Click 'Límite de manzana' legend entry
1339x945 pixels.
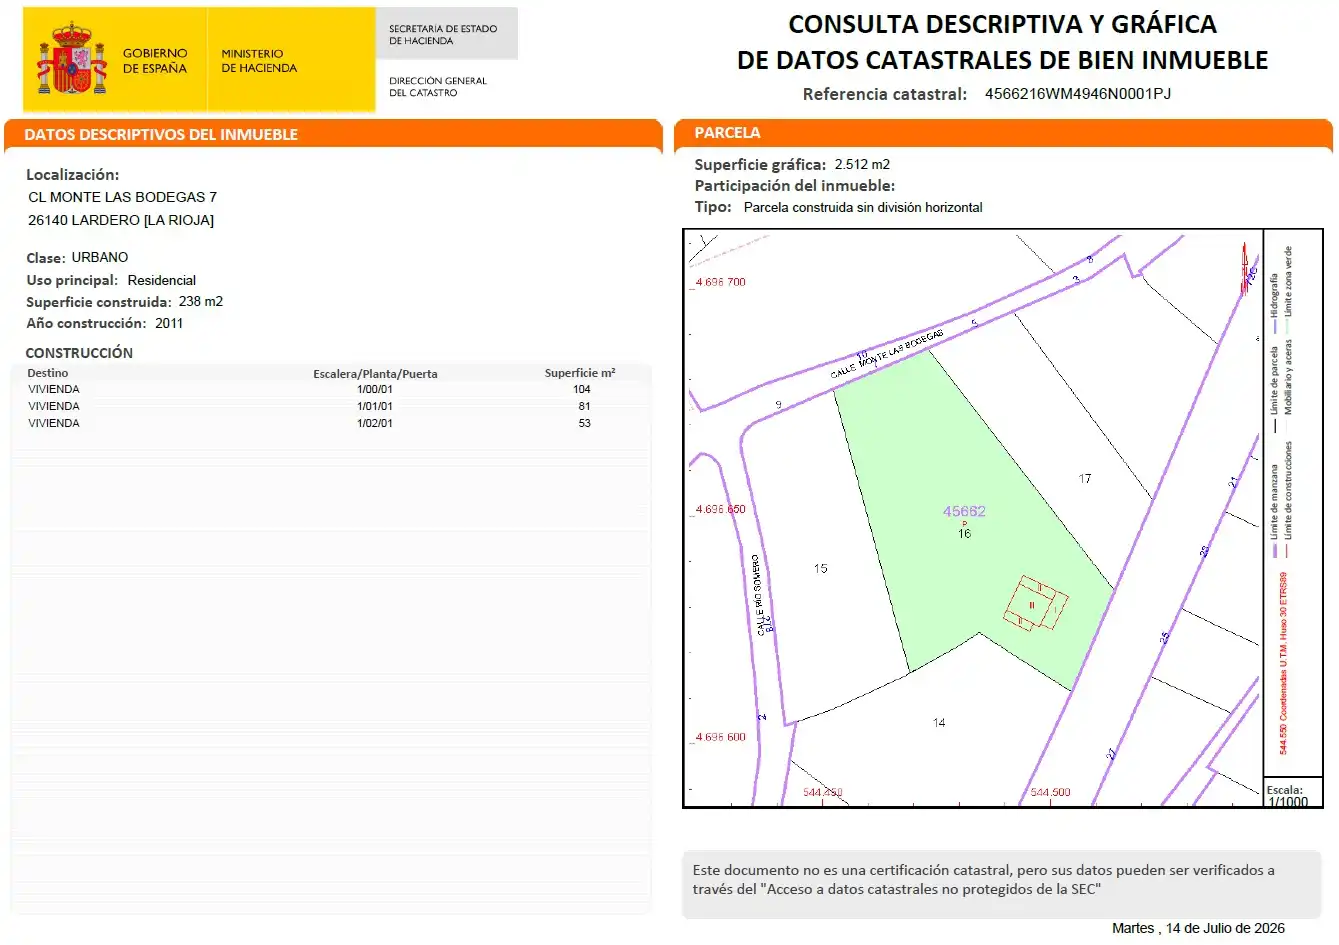[1275, 511]
